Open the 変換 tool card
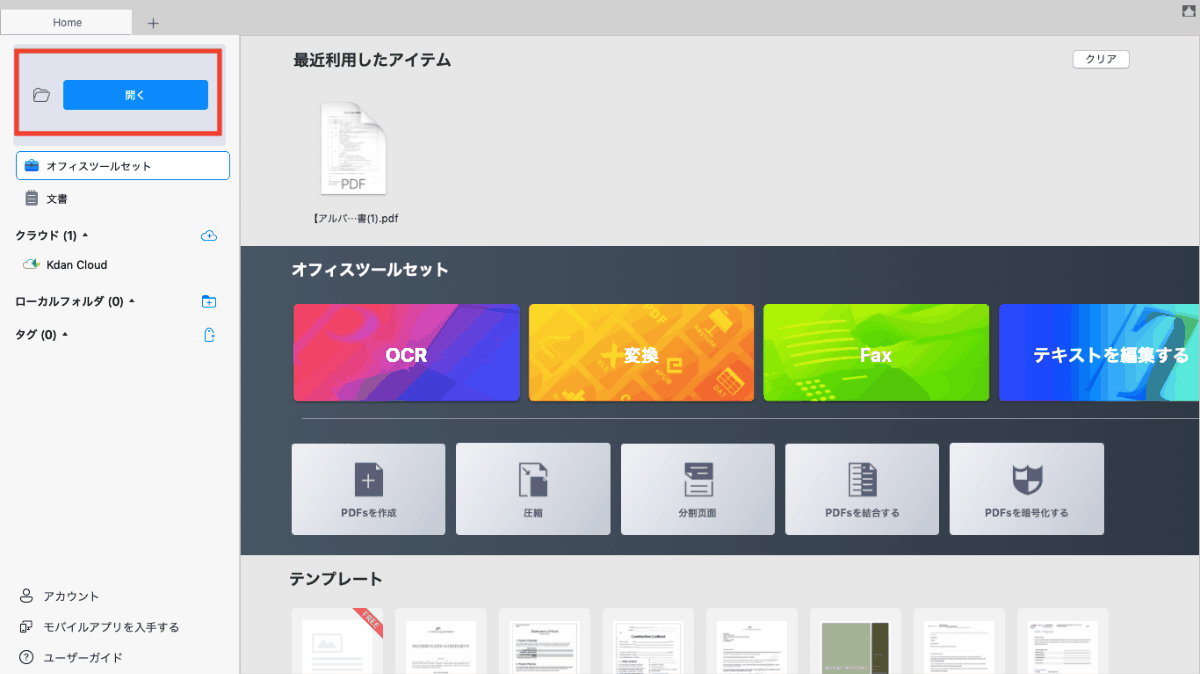1200x674 pixels. [641, 353]
